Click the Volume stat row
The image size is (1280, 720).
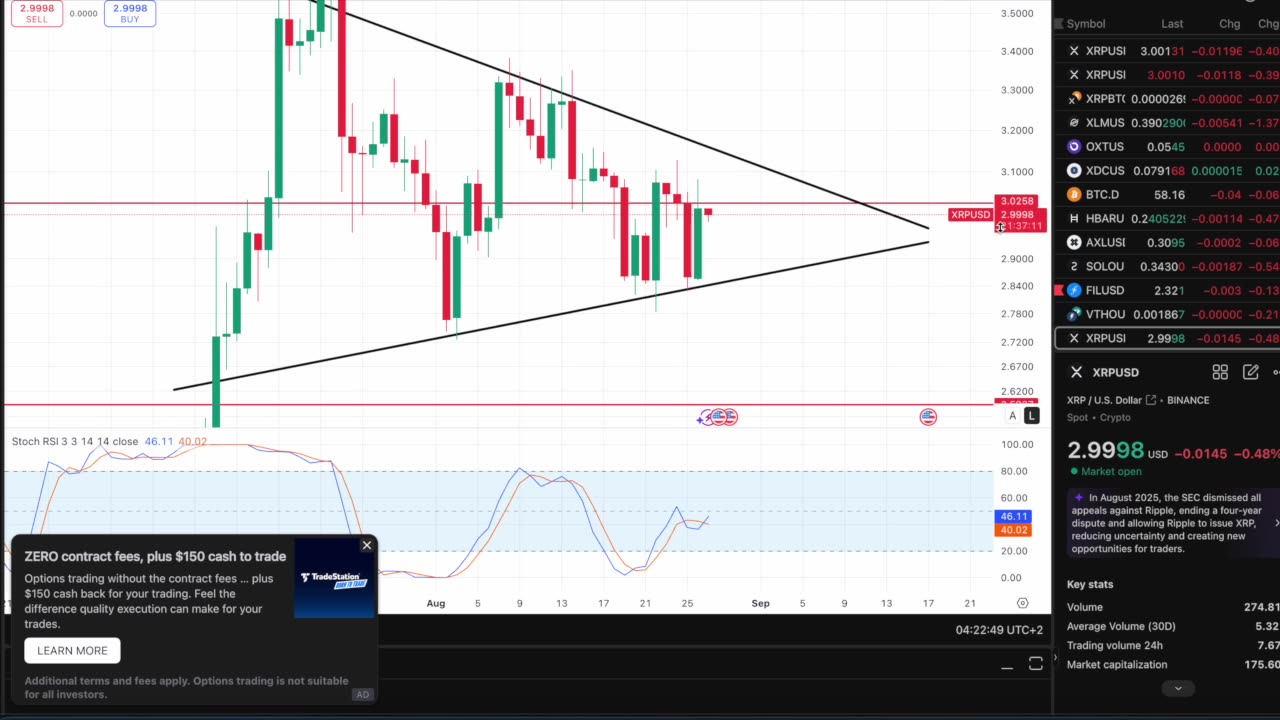pyautogui.click(x=1173, y=607)
